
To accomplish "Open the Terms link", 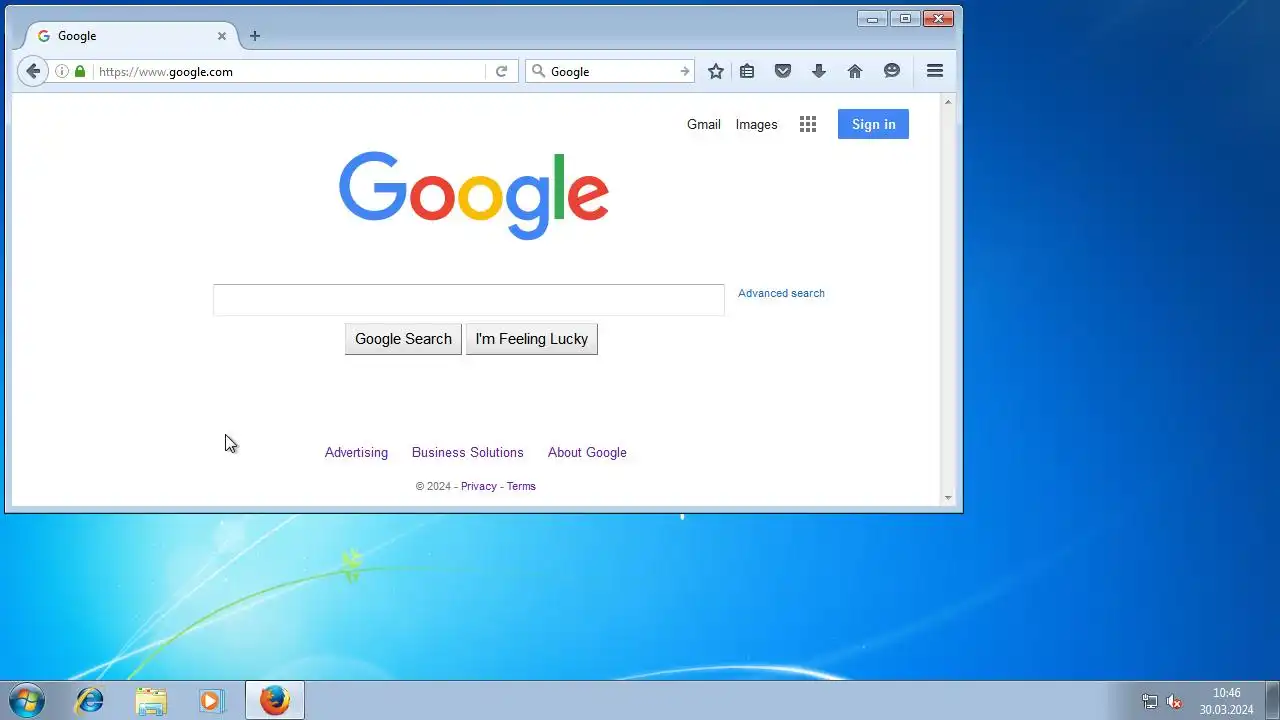I will pos(521,486).
